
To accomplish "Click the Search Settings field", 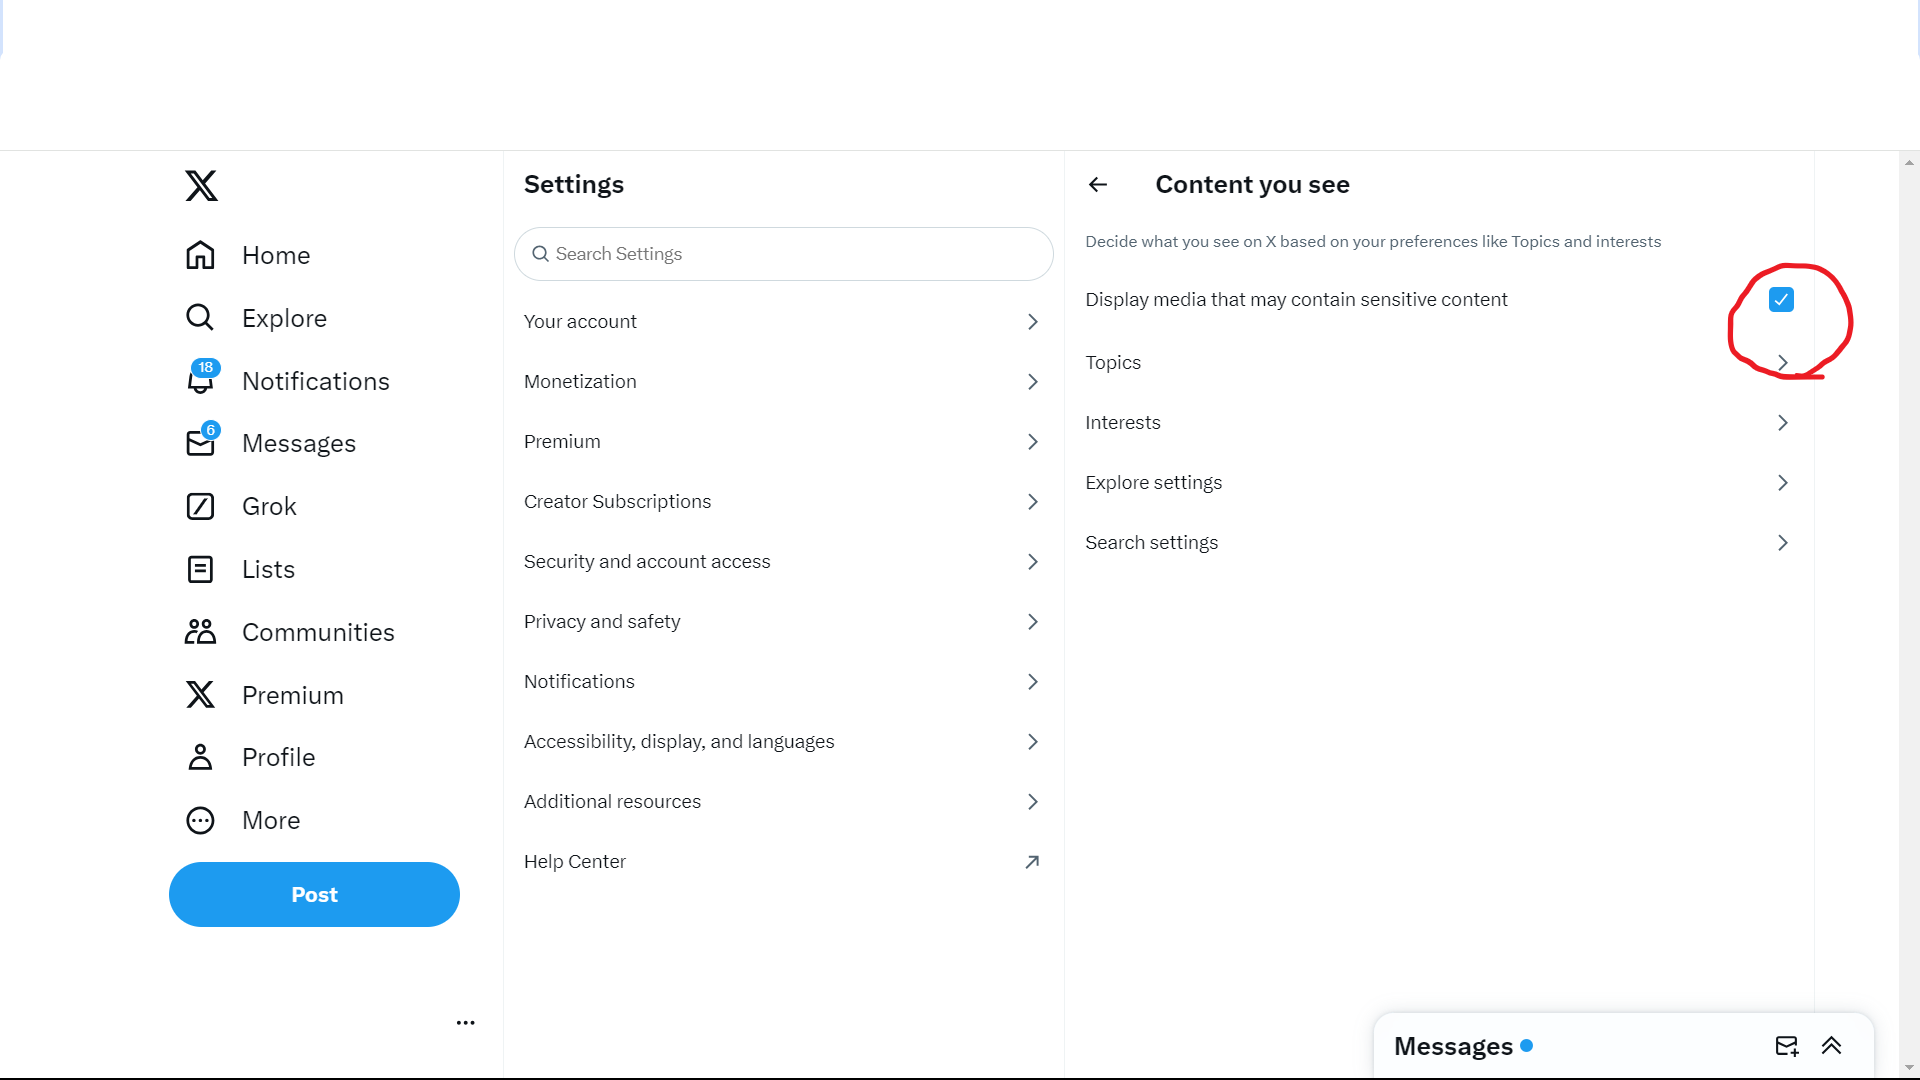I will (784, 254).
